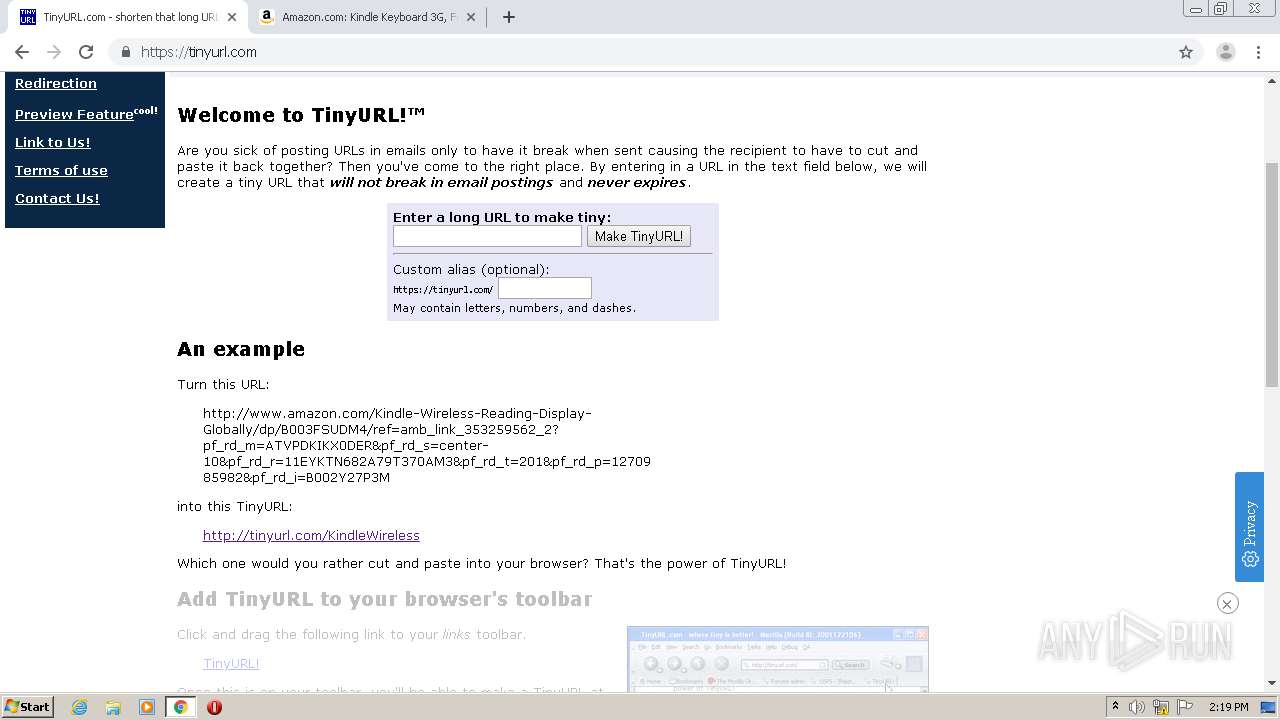1280x720 pixels.
Task: Click the volume speaker tray icon
Action: point(1137,707)
